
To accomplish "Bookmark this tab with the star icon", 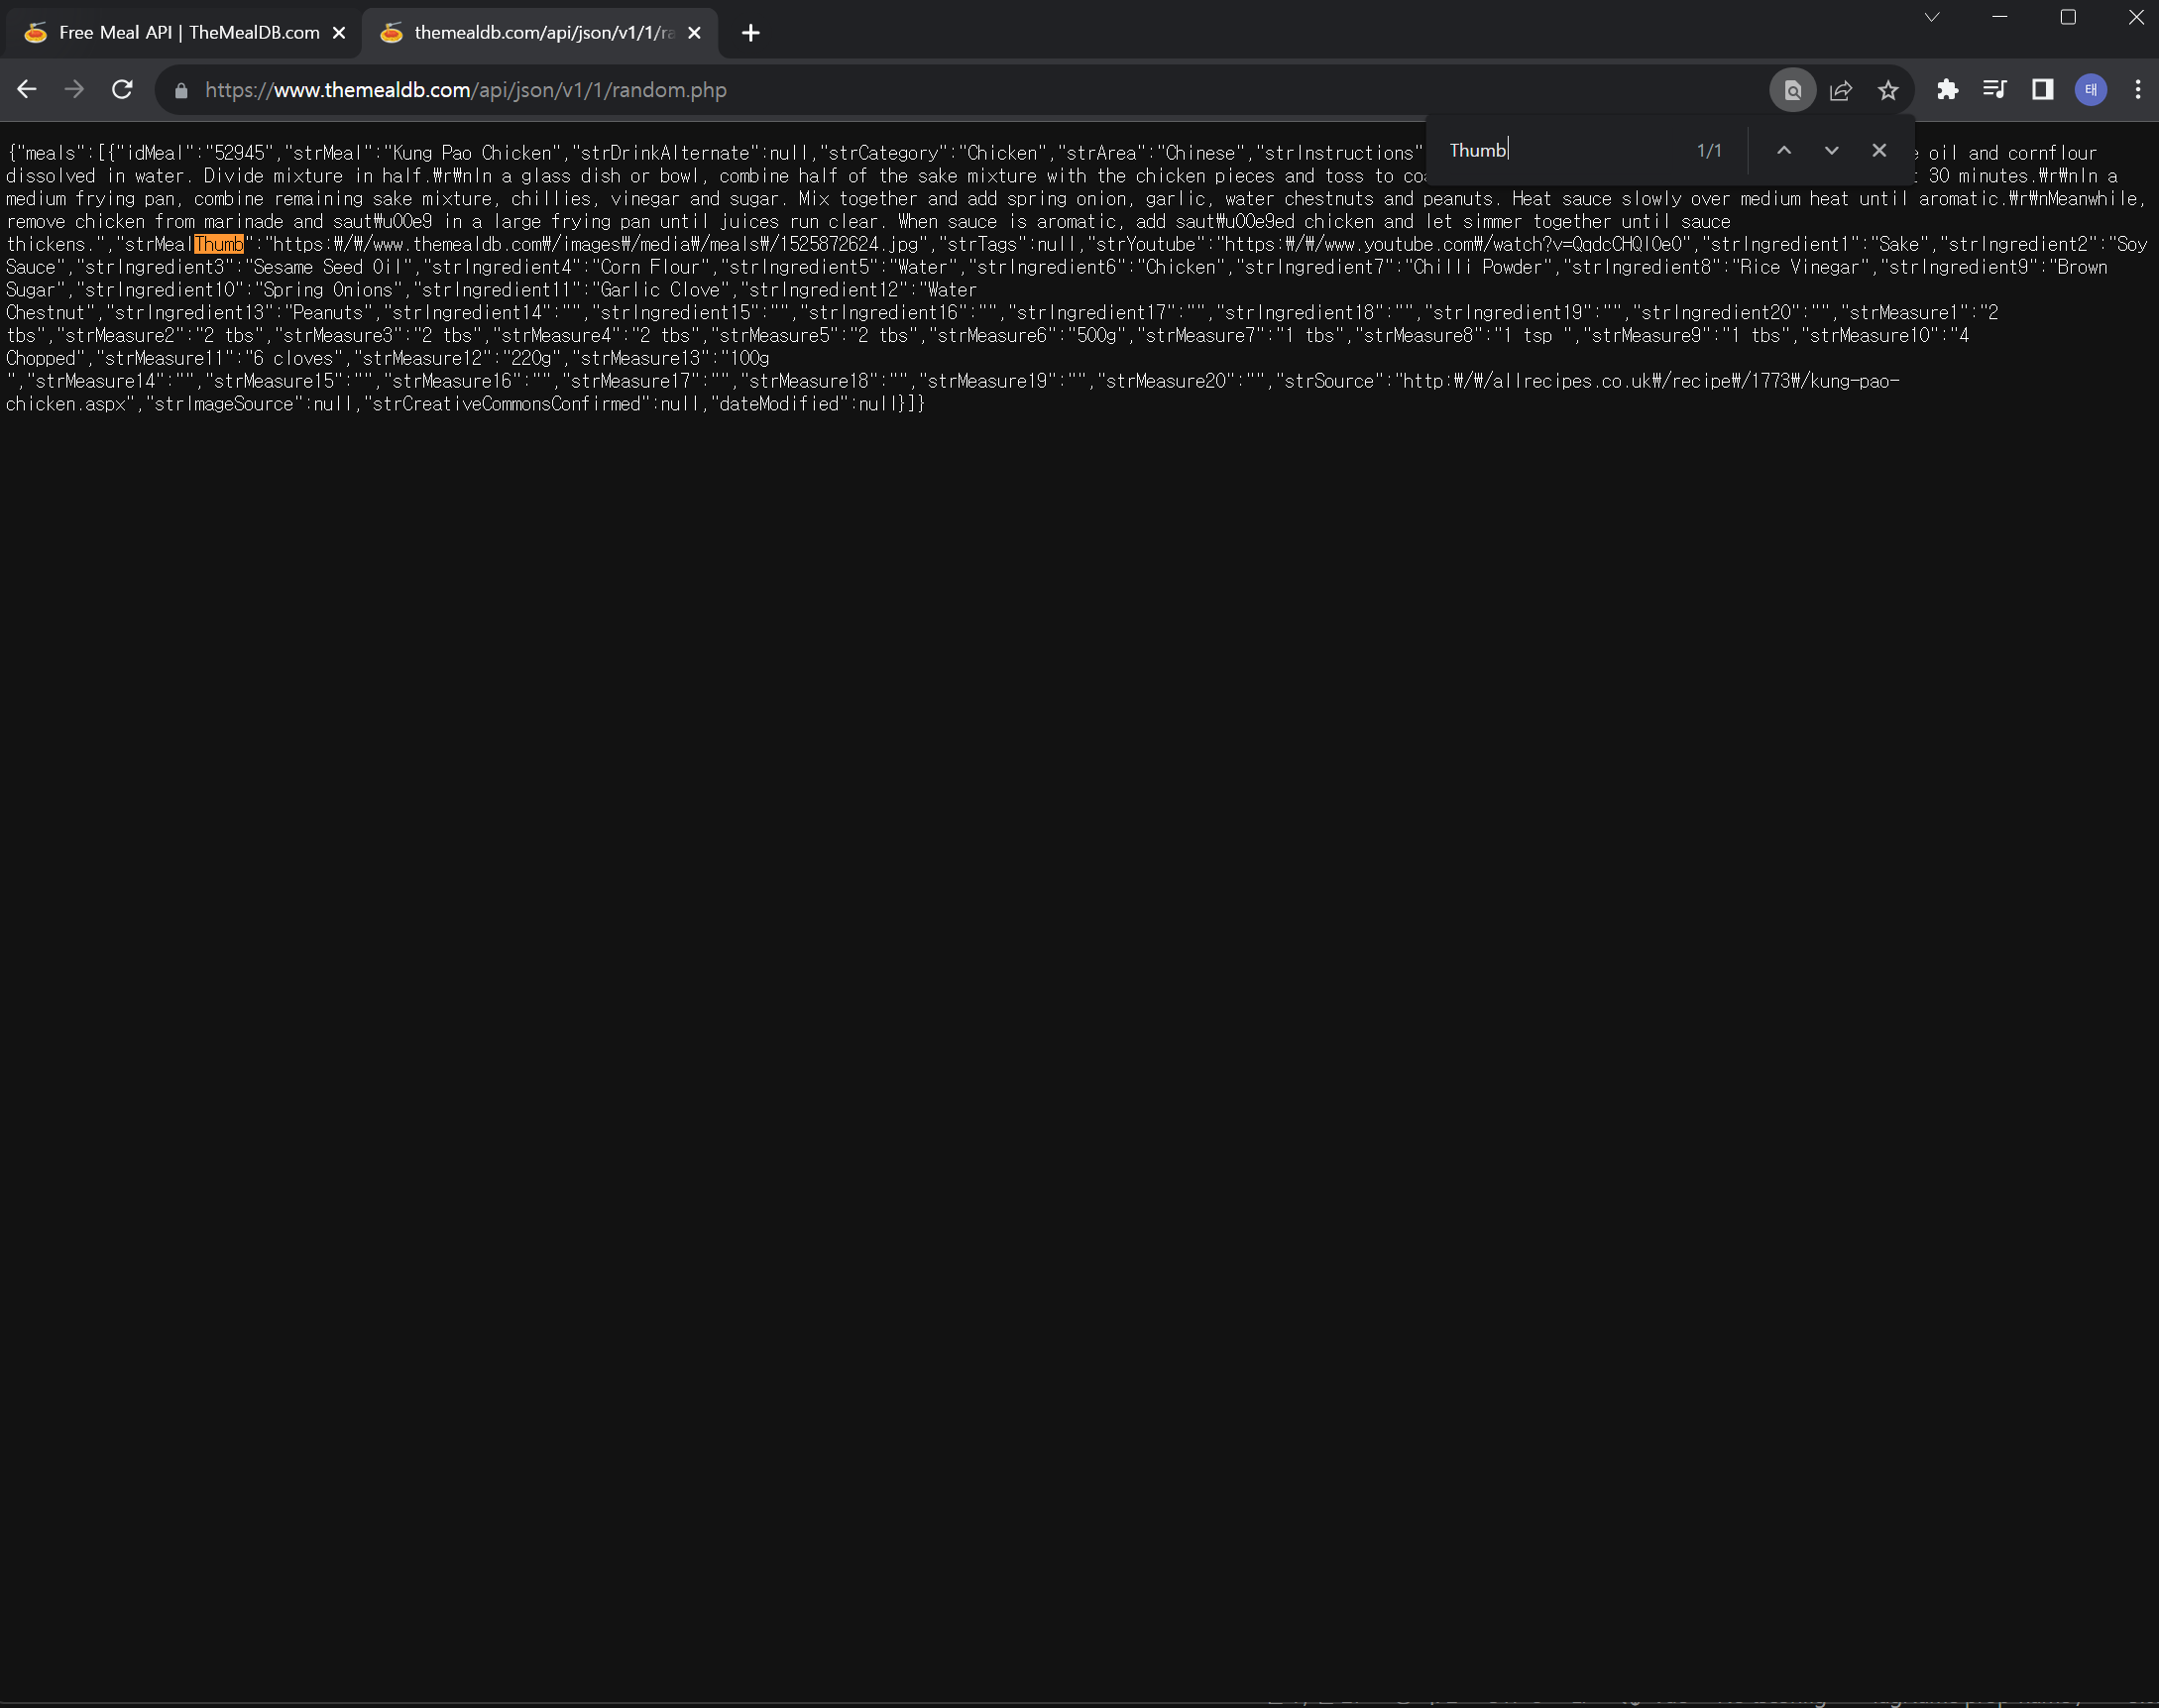I will (1888, 91).
